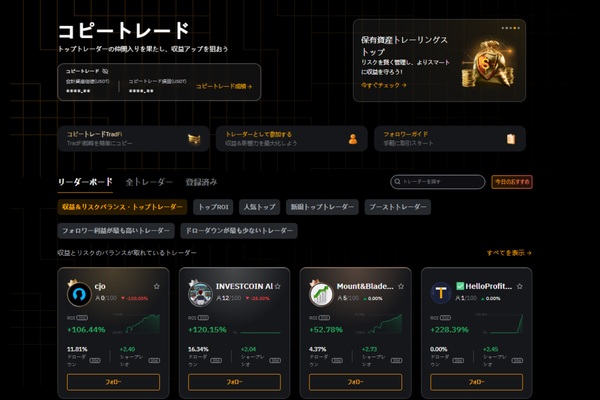Star the INVESTCOIN AI trader
The width and height of the screenshot is (600, 400).
pyautogui.click(x=278, y=286)
